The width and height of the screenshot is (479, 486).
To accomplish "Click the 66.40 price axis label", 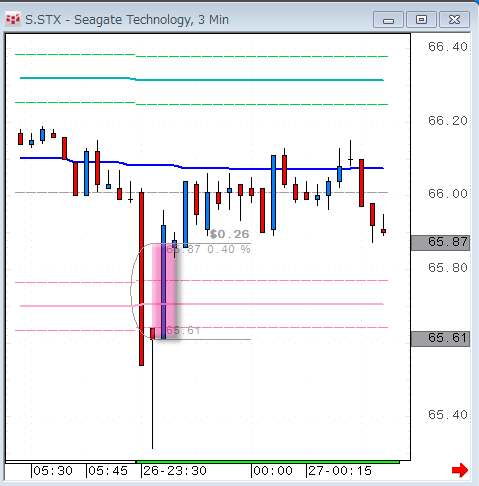I will tap(448, 47).
